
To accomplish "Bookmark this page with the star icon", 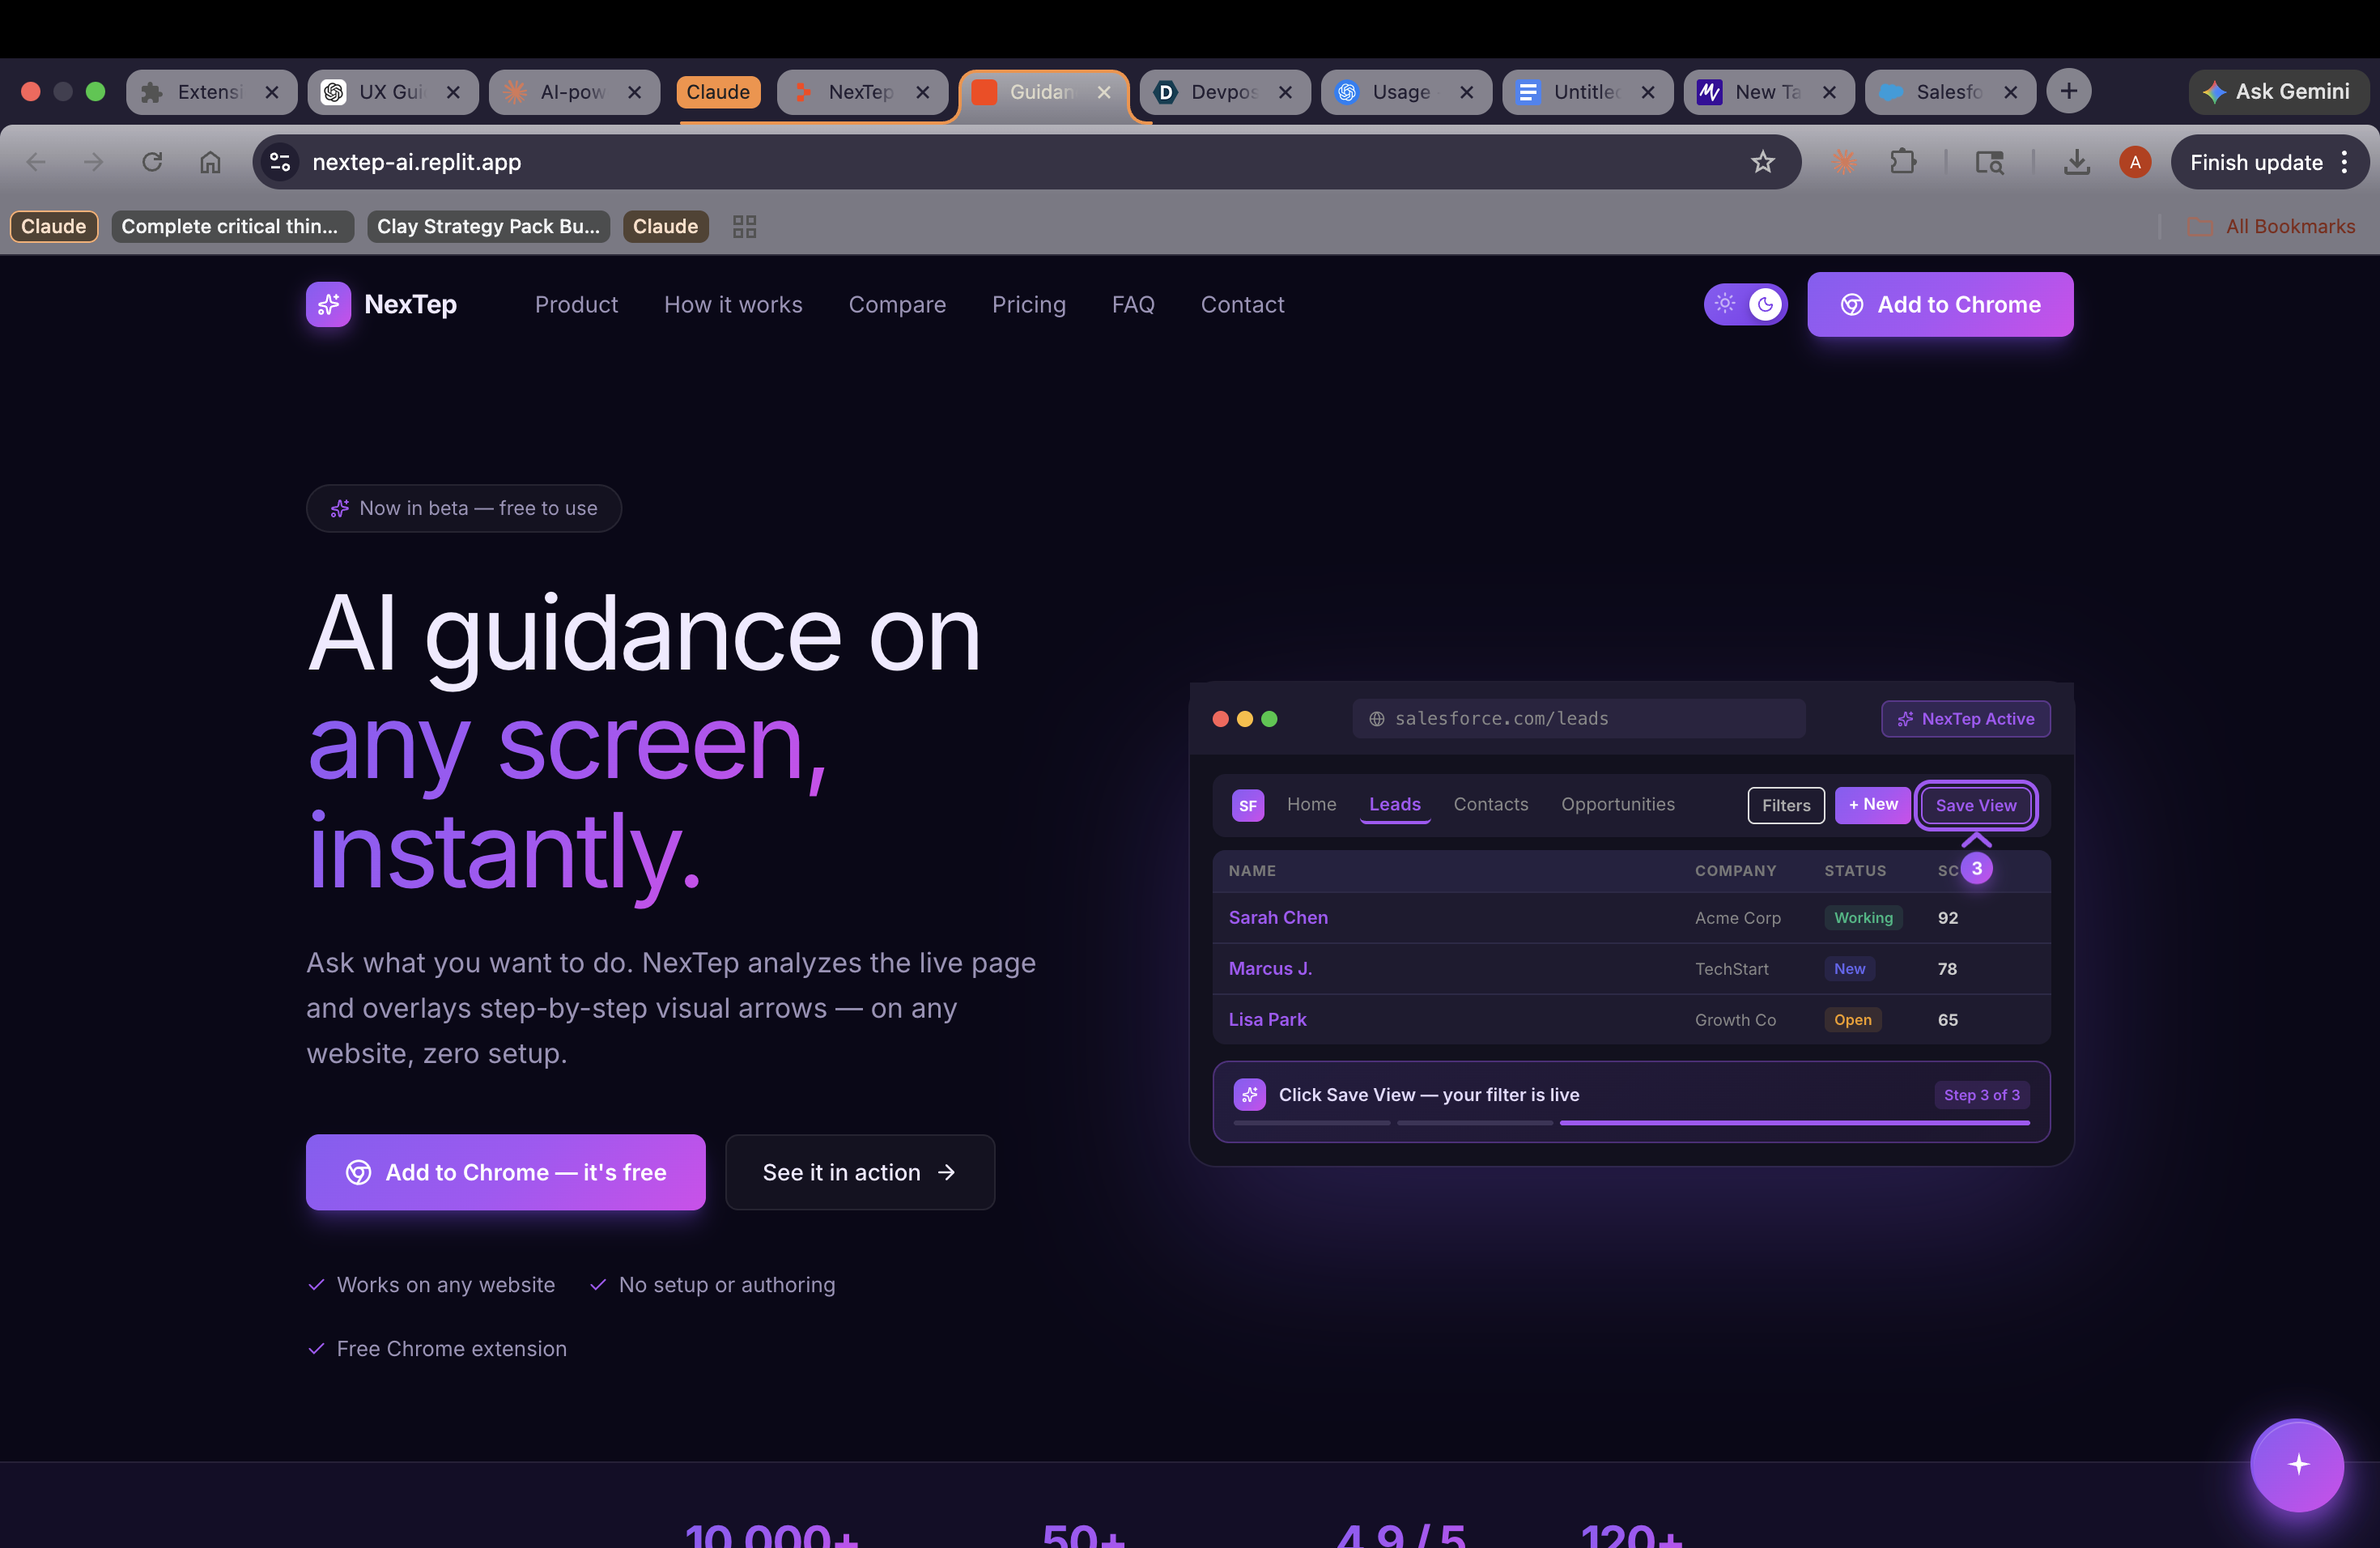I will [1762, 162].
